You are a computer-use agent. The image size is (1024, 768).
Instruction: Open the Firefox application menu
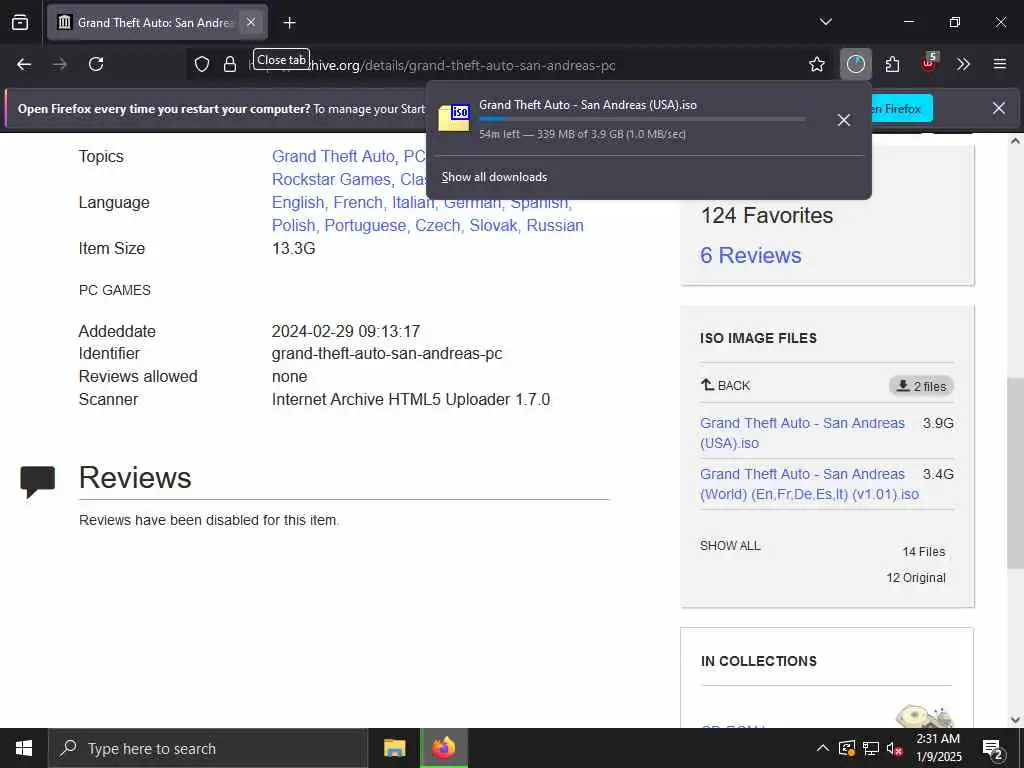(x=1000, y=64)
